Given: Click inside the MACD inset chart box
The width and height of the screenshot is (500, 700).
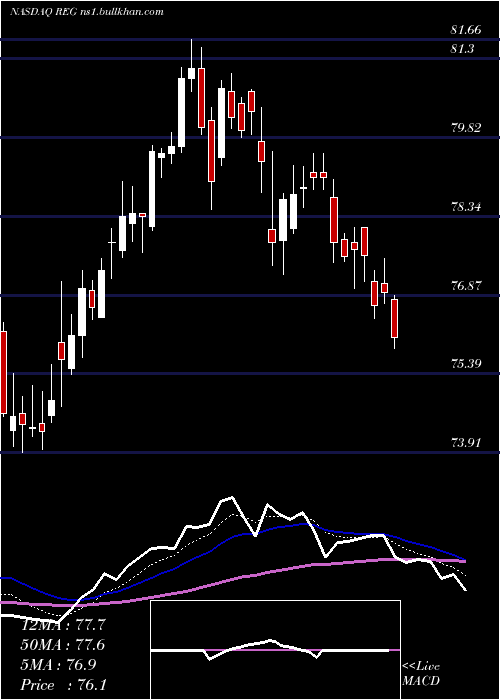Looking at the screenshot, I should (275, 650).
